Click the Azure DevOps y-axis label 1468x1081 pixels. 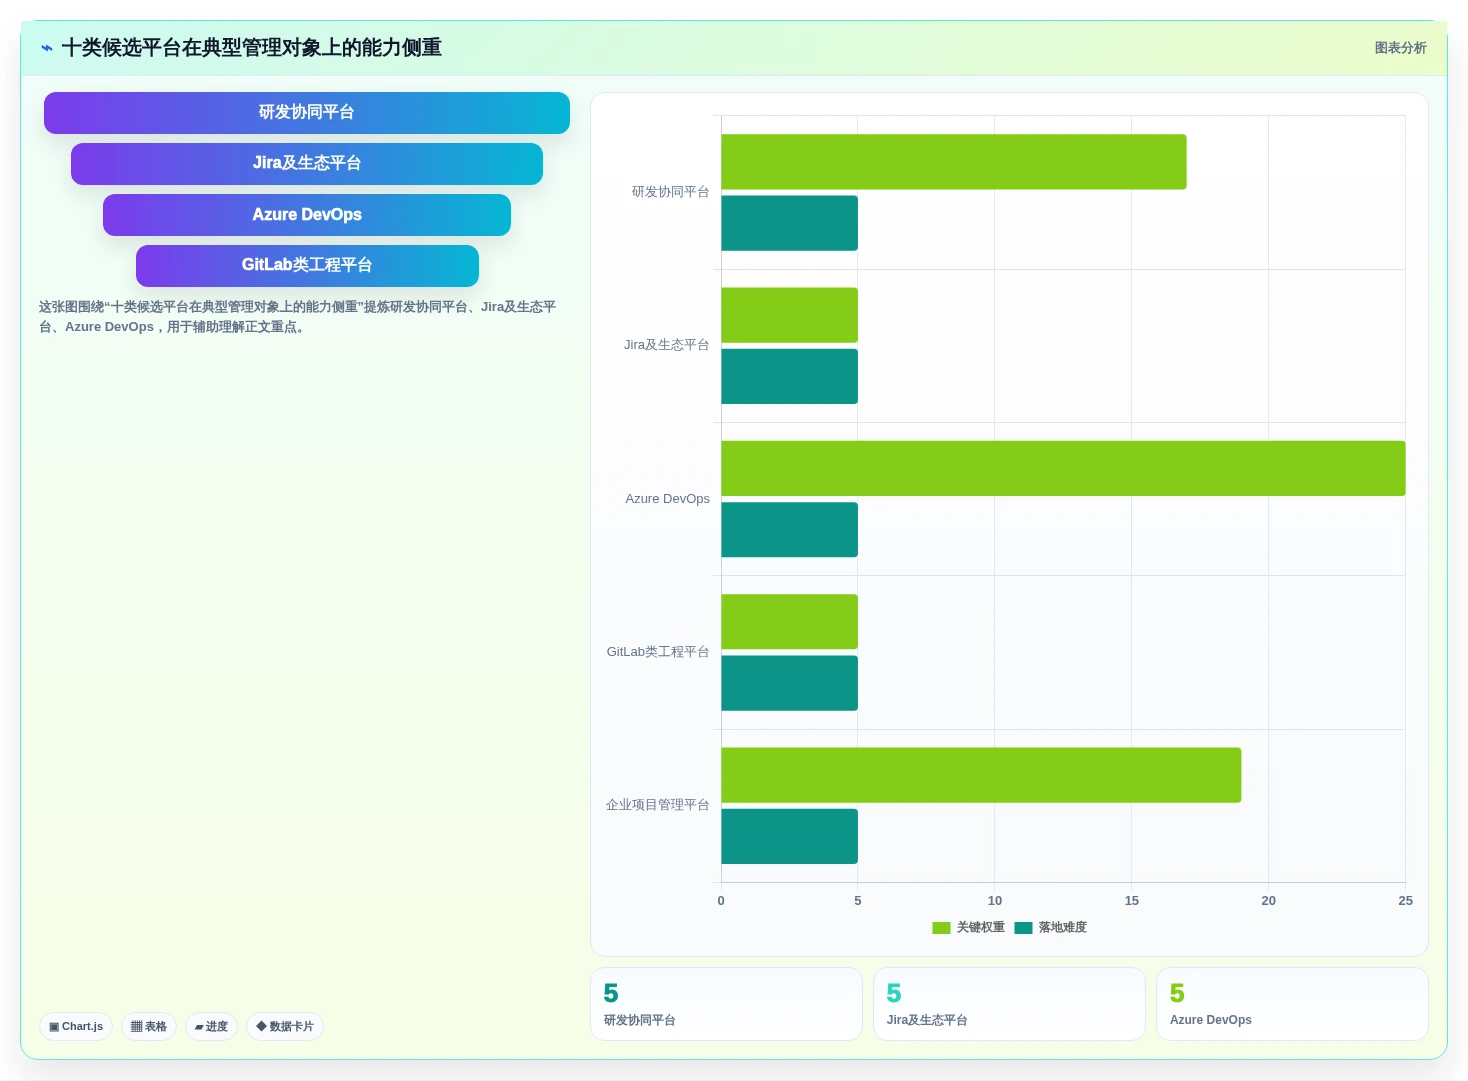tap(668, 499)
